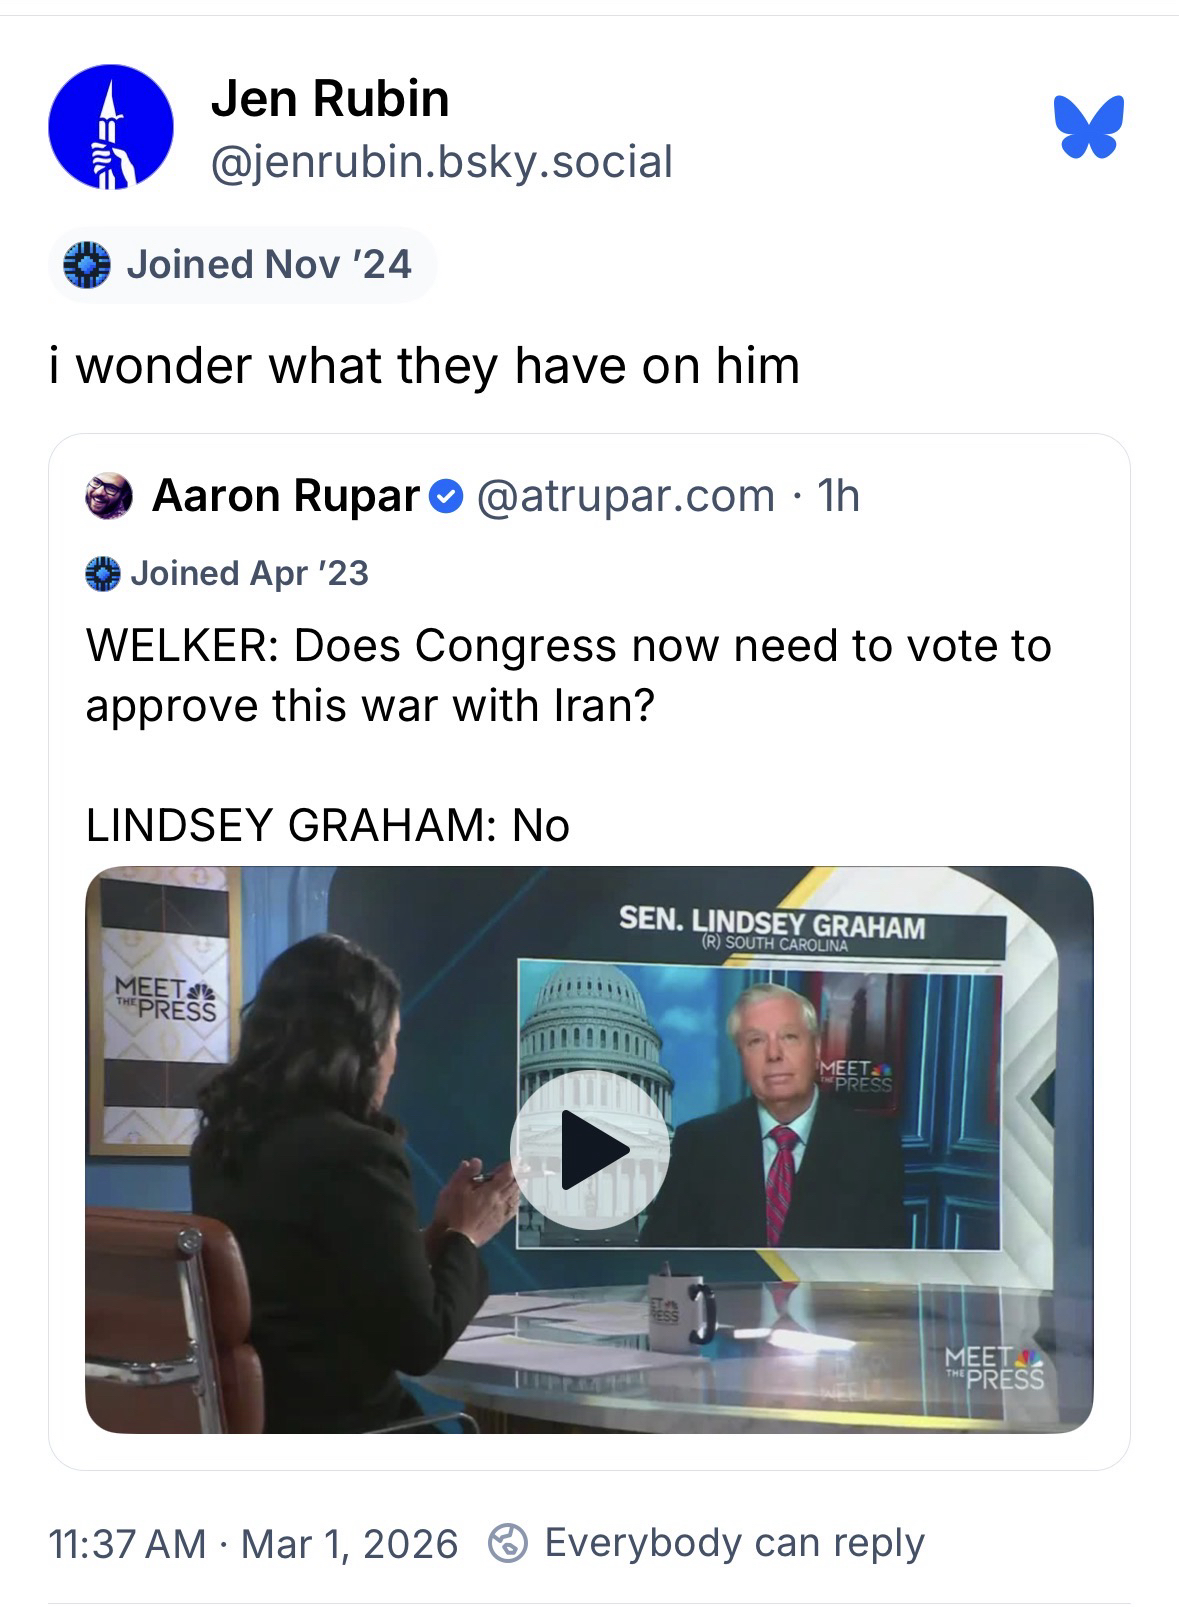Click the Joined Nov '24 label text
Image resolution: width=1179 pixels, height=1618 pixels.
(268, 265)
